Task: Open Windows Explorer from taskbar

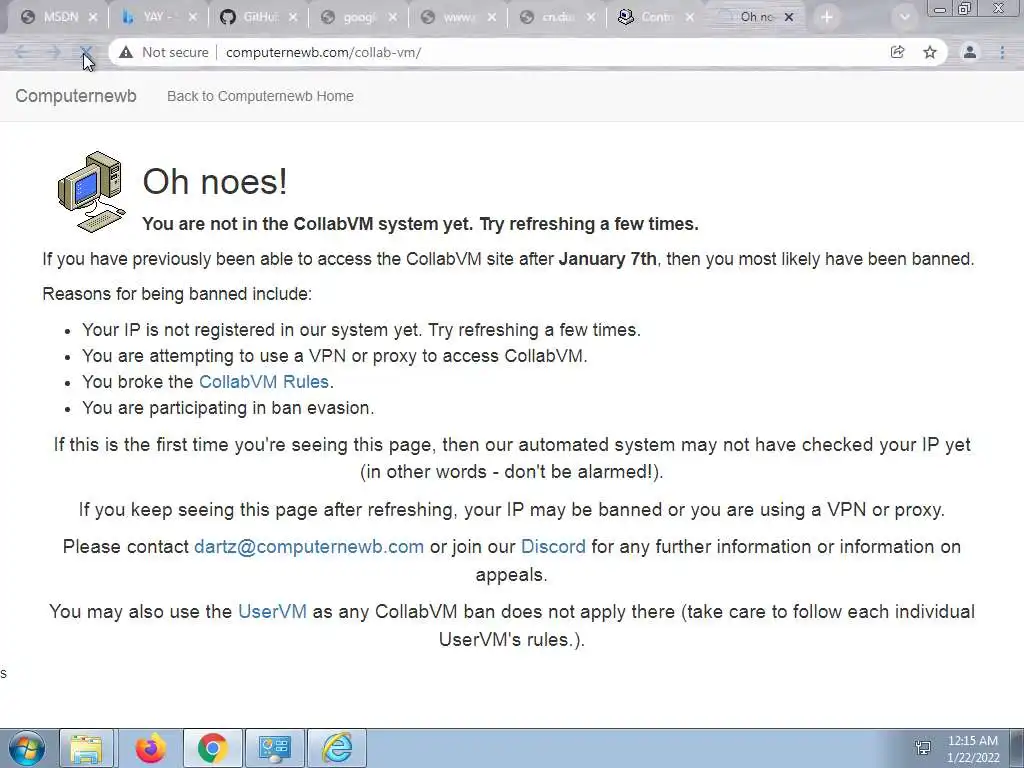Action: [x=86, y=748]
